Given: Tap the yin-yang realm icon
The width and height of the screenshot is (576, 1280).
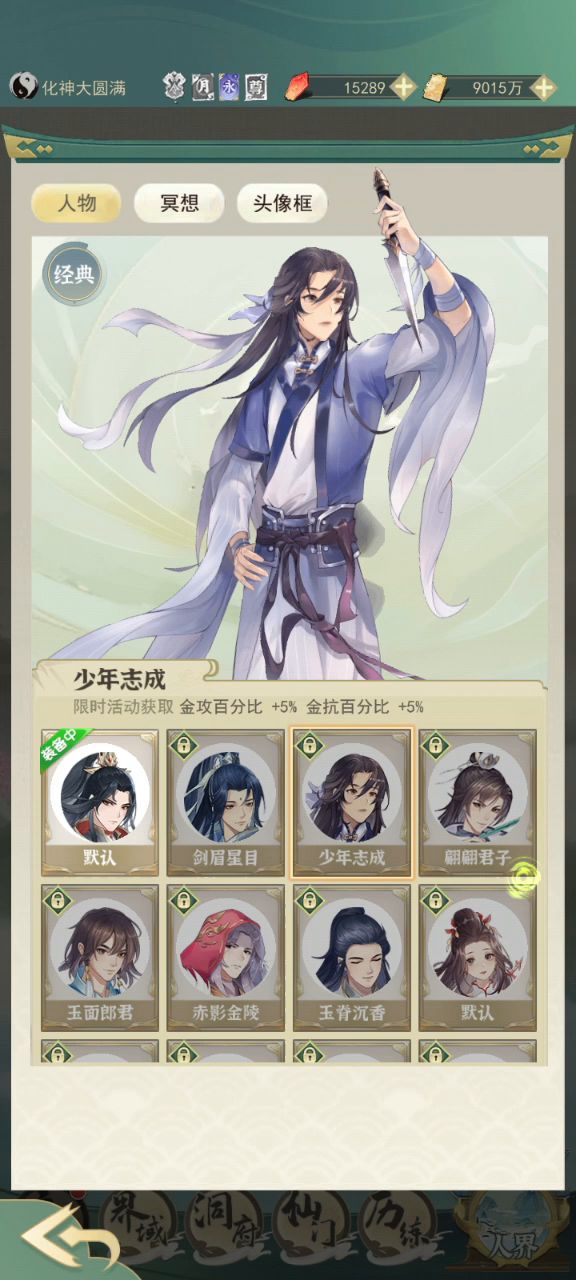Looking at the screenshot, I should click(23, 87).
